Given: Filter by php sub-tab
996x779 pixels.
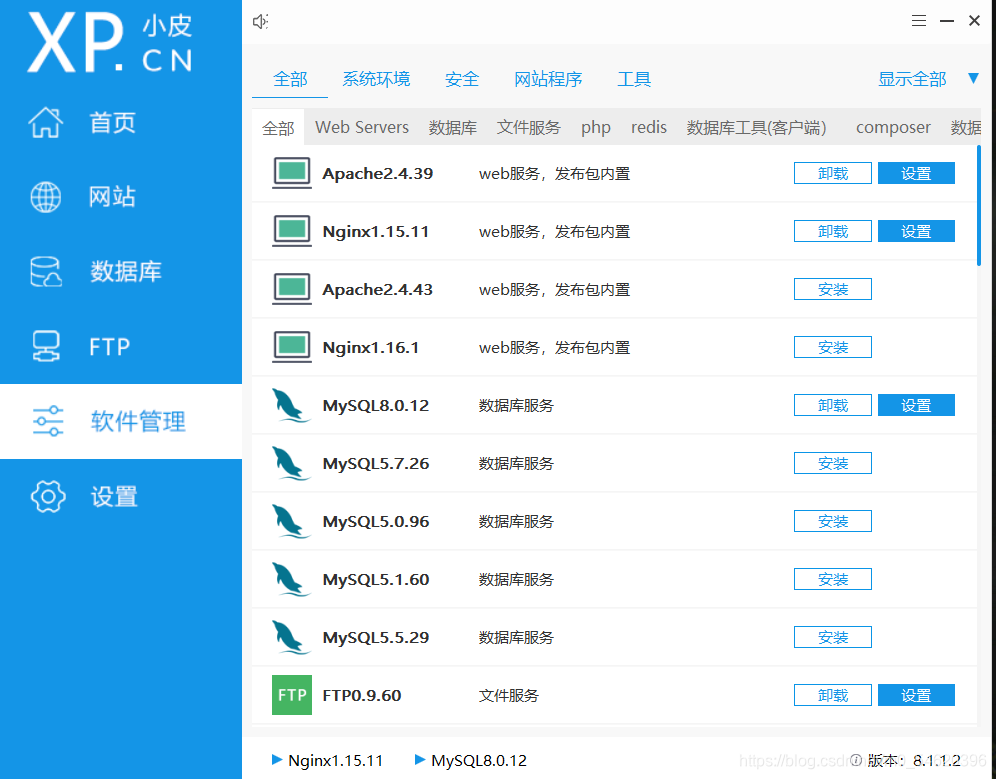Looking at the screenshot, I should click(x=596, y=128).
